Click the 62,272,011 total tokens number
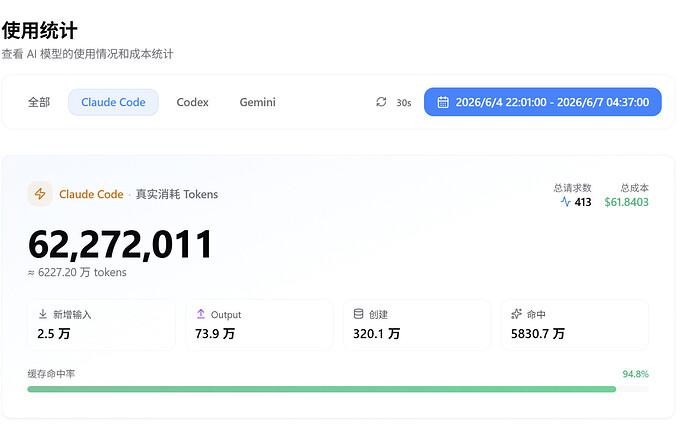 pyautogui.click(x=121, y=244)
